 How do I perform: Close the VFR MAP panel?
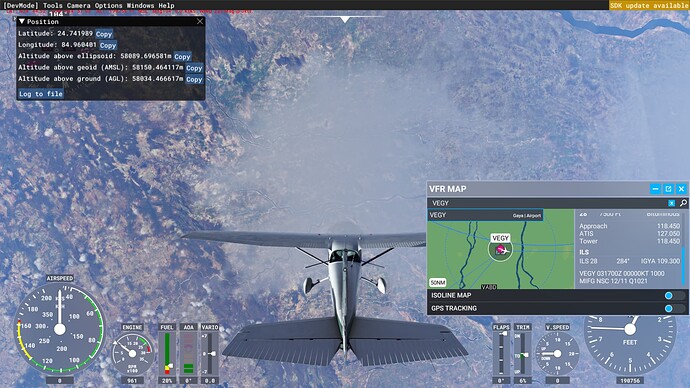(681, 189)
